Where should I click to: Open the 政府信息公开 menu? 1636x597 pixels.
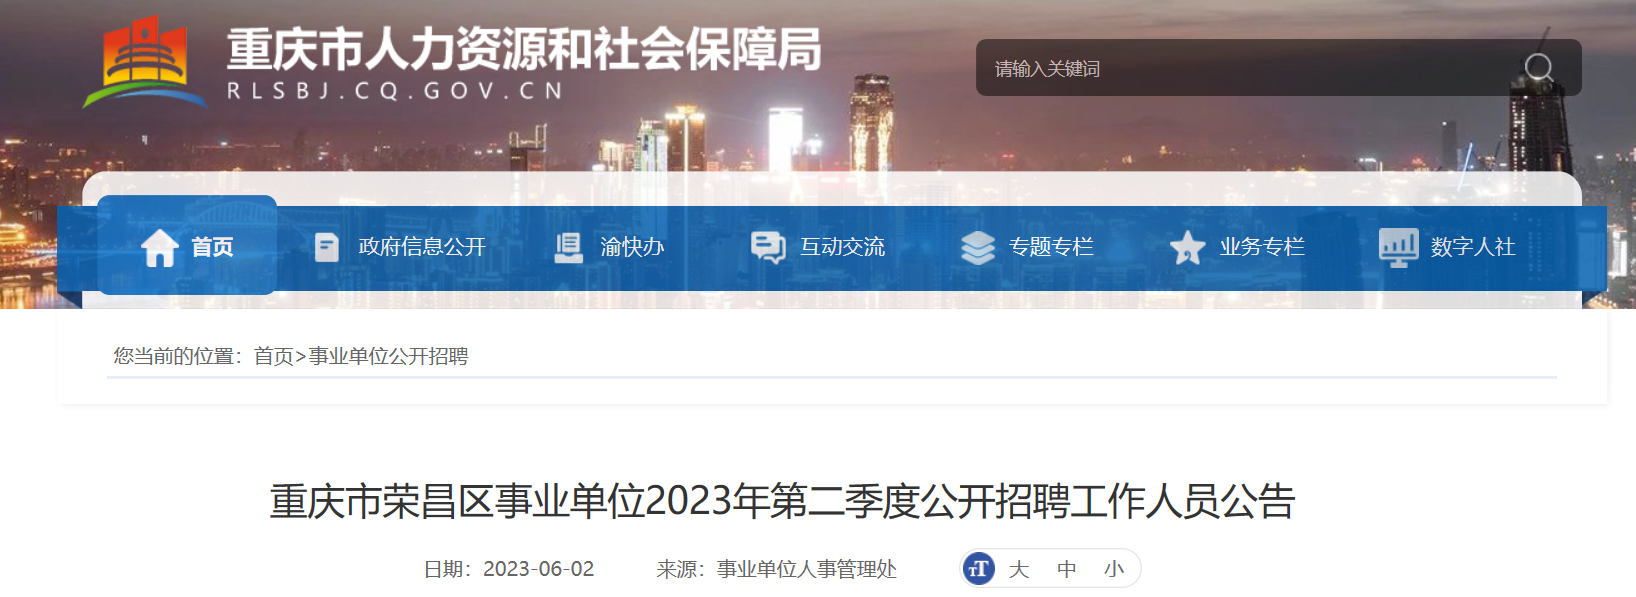[400, 247]
